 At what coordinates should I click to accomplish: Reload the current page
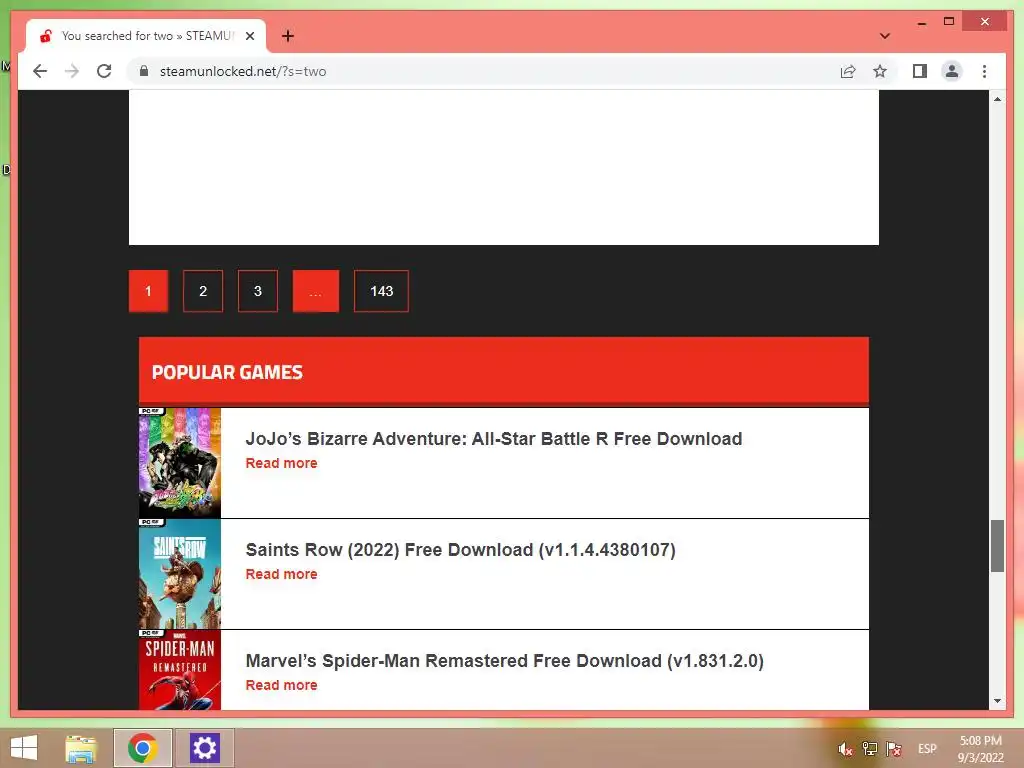pos(104,71)
